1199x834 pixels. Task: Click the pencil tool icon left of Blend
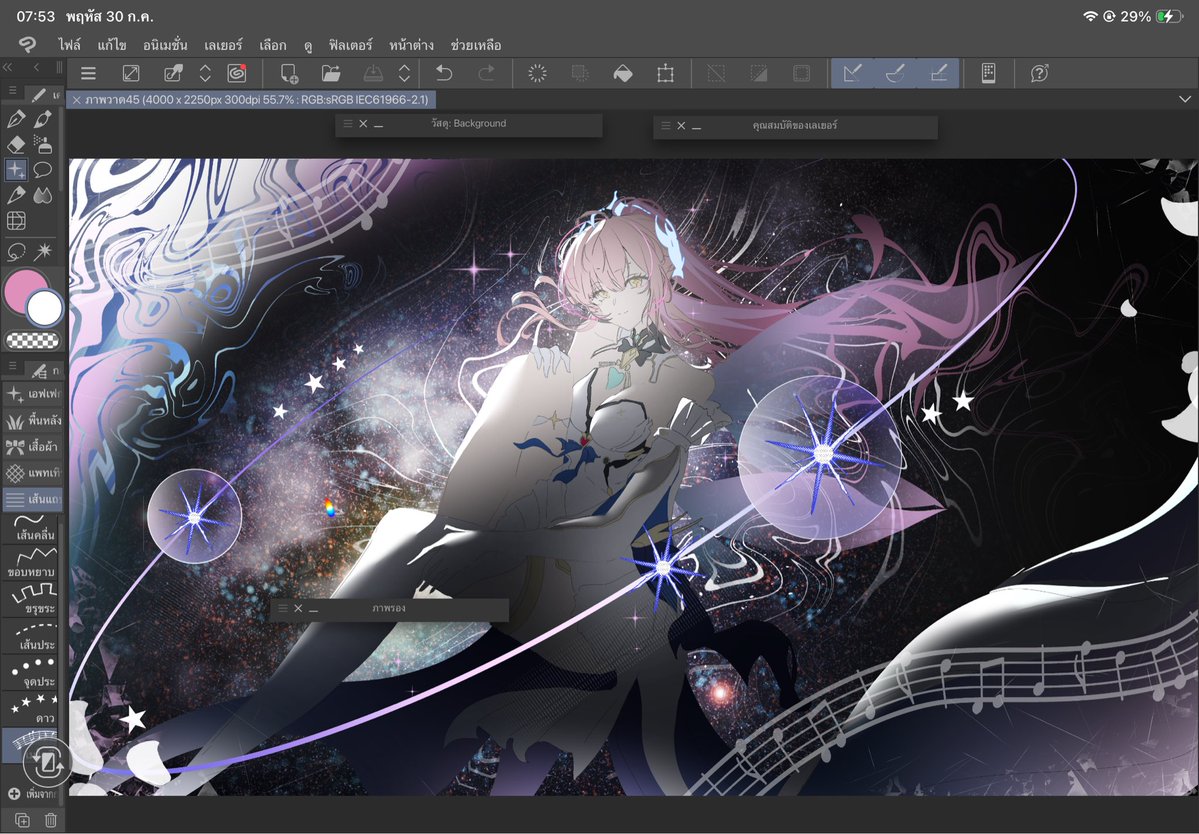pyautogui.click(x=16, y=195)
